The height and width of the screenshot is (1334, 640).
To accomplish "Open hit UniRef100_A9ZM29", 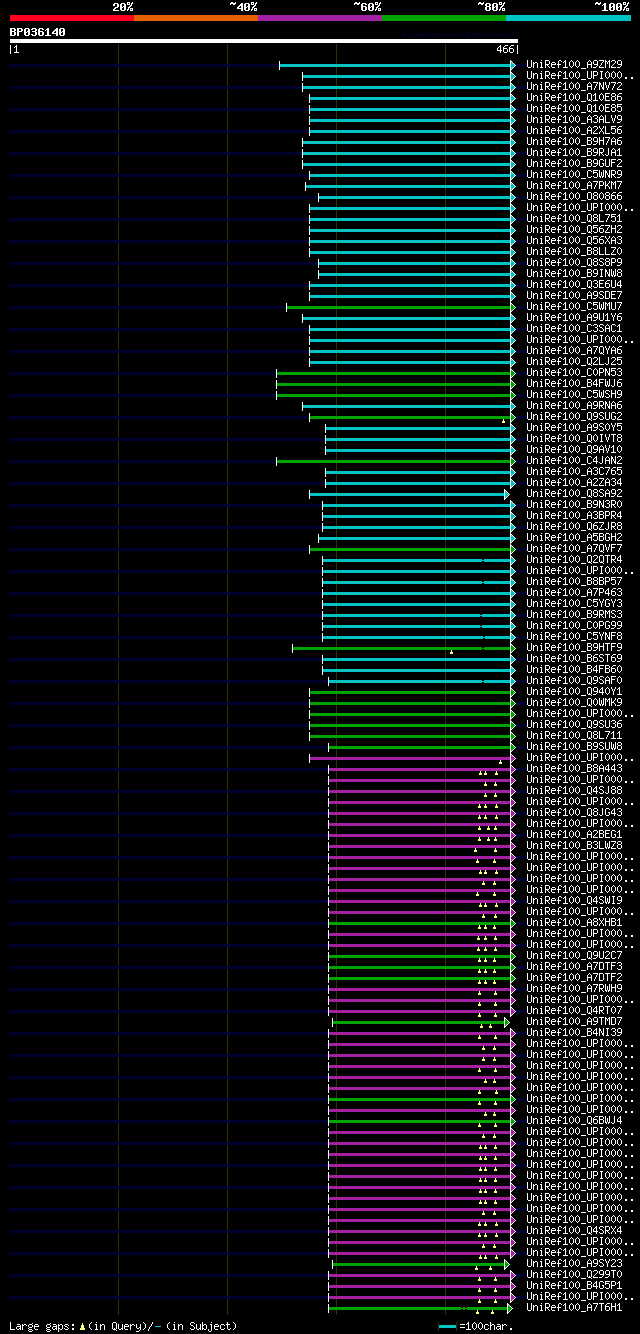I will click(x=574, y=65).
